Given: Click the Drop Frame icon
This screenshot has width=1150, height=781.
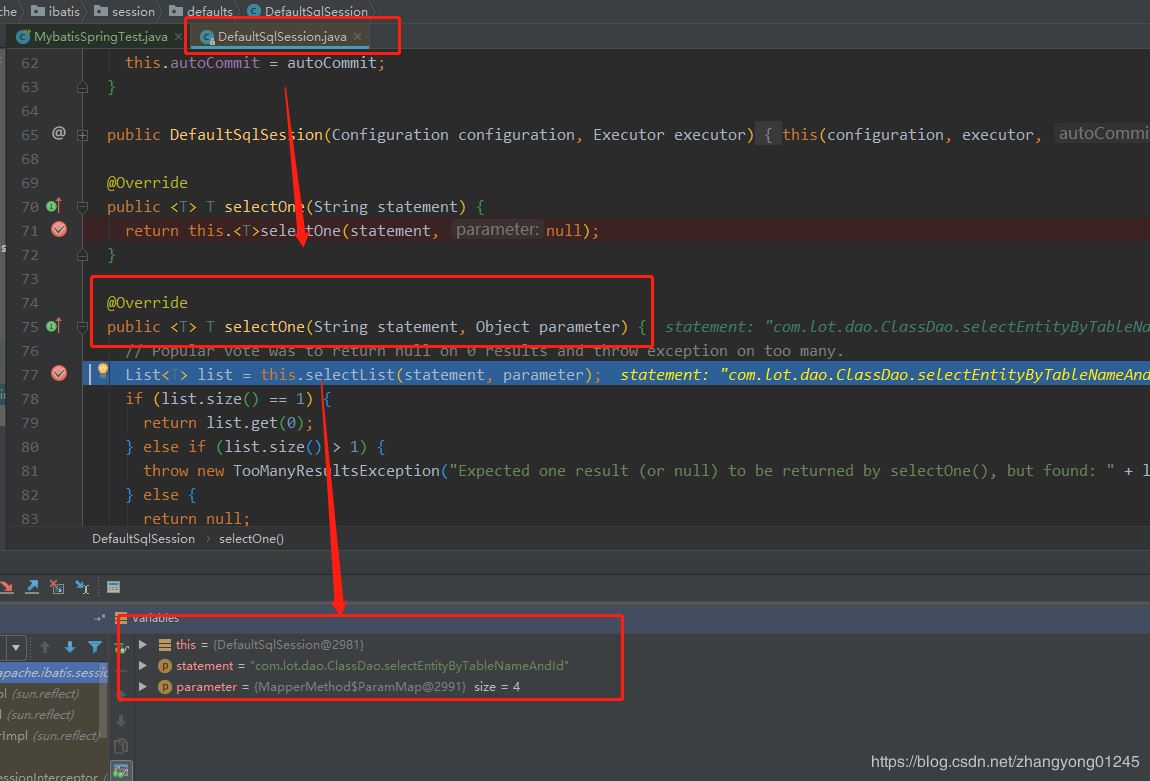Looking at the screenshot, I should (x=57, y=587).
